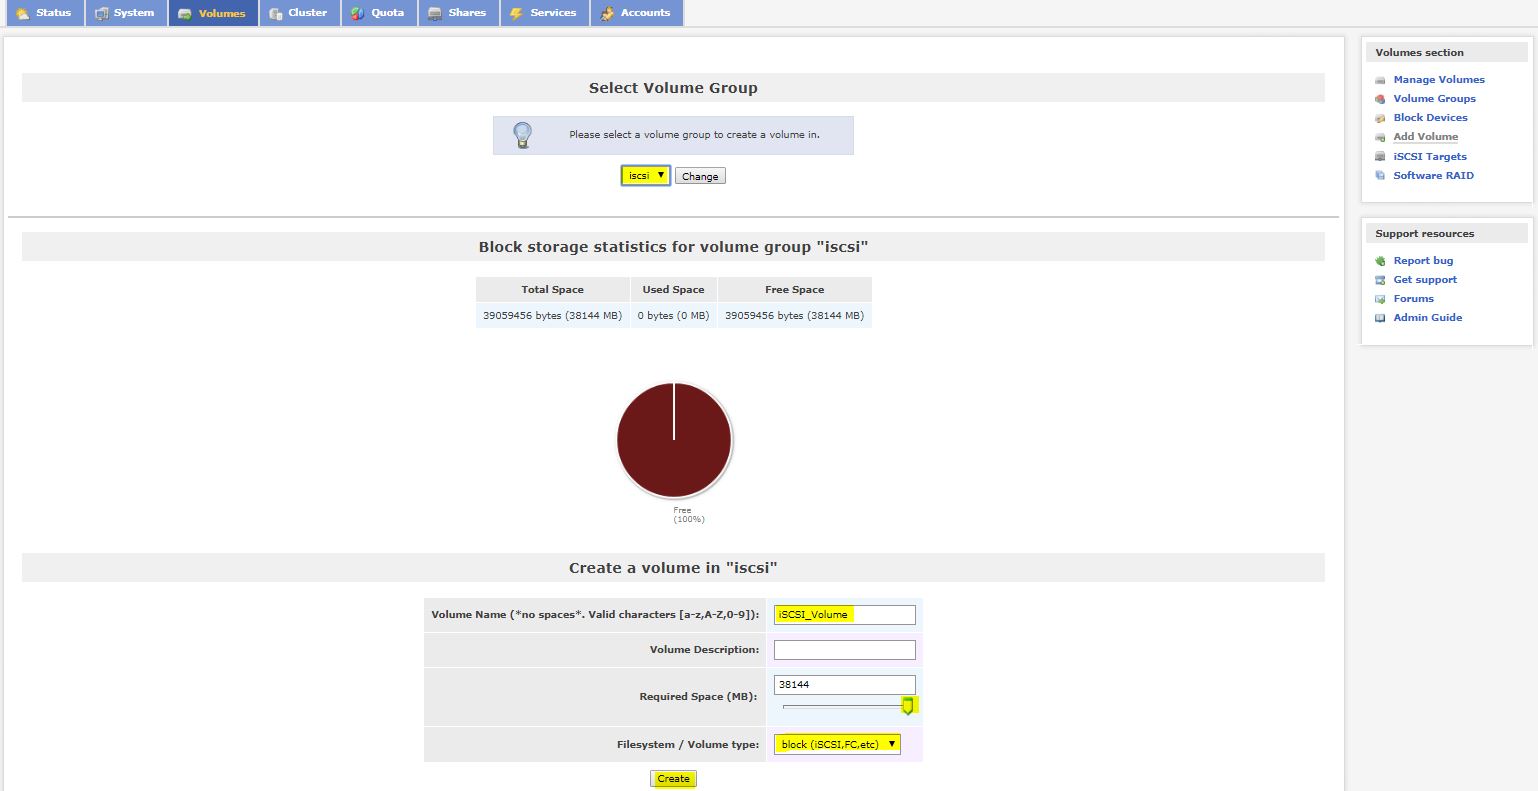Click the Volume Groups sidebar icon
The width and height of the screenshot is (1538, 791).
[x=1380, y=99]
